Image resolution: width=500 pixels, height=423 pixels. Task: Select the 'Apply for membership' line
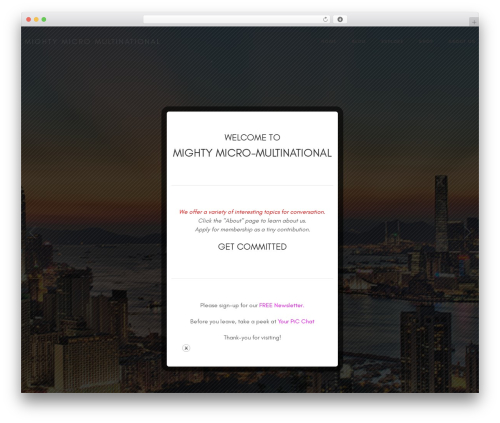(x=252, y=230)
